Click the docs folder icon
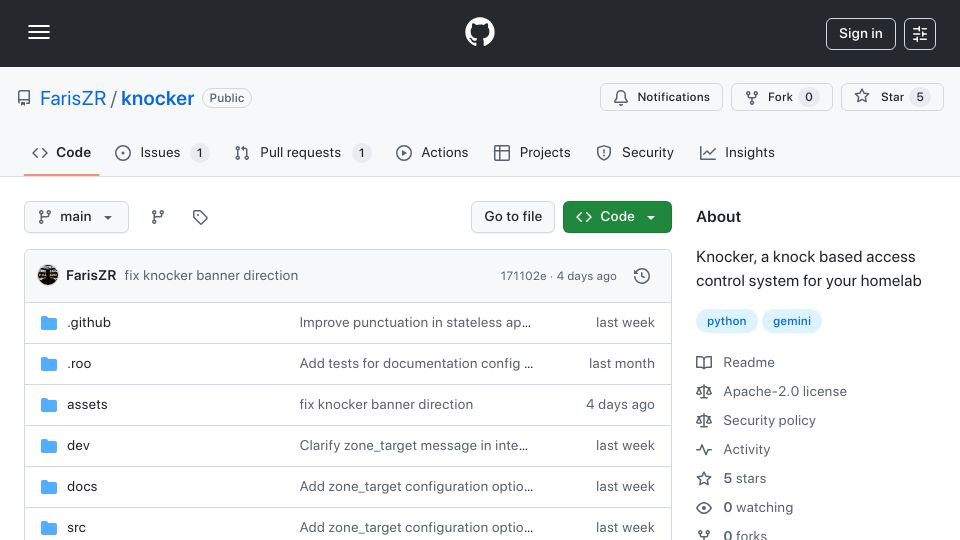960x540 pixels. point(49,487)
